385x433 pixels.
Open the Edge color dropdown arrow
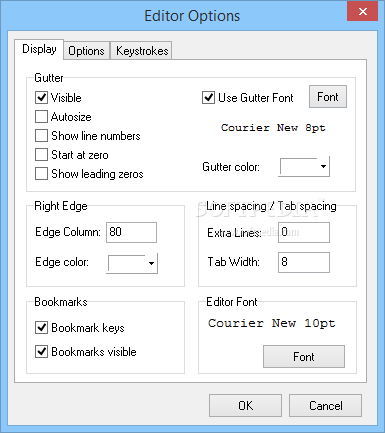click(x=151, y=263)
